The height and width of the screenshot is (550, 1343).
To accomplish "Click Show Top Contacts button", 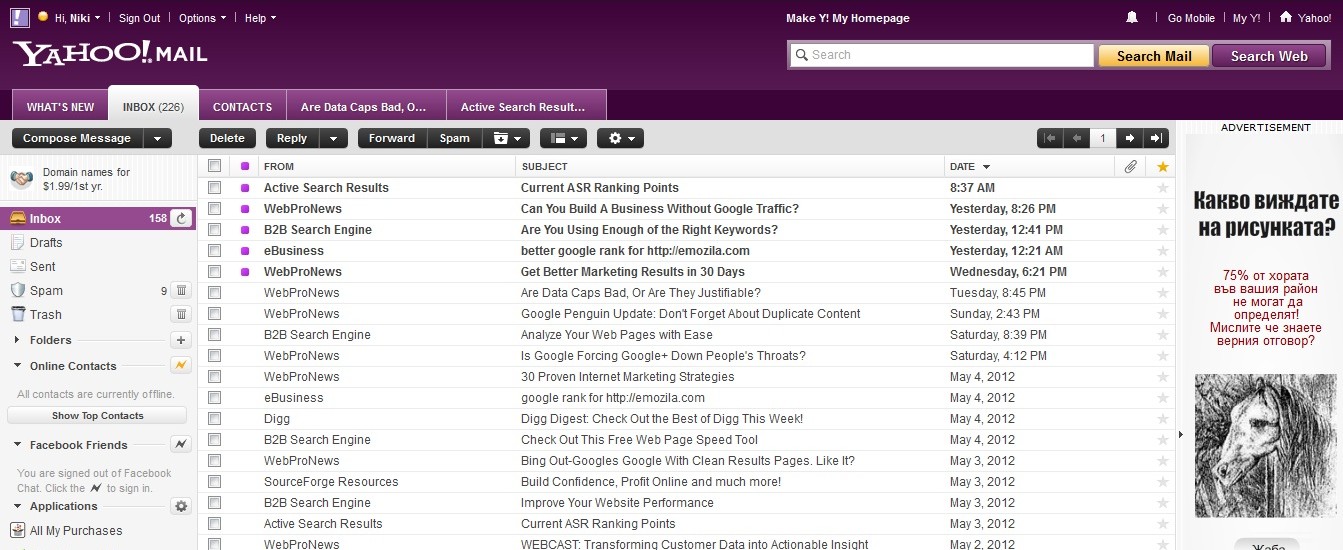I will pyautogui.click(x=97, y=416).
